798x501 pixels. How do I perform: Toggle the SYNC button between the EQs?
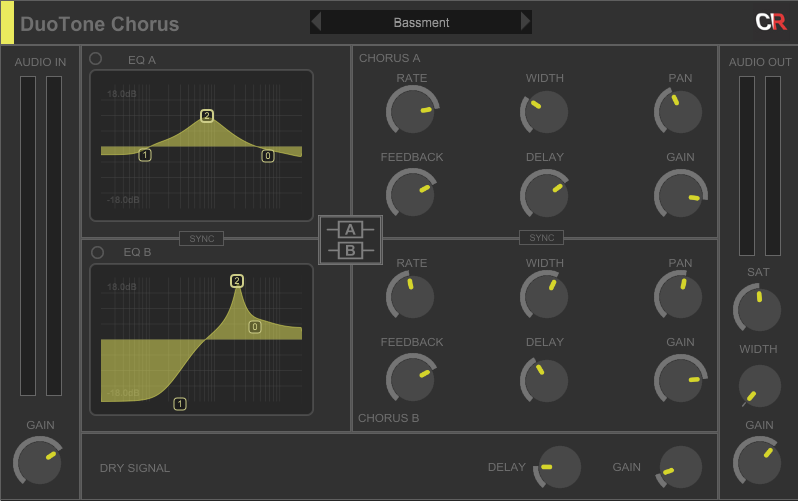click(x=201, y=238)
